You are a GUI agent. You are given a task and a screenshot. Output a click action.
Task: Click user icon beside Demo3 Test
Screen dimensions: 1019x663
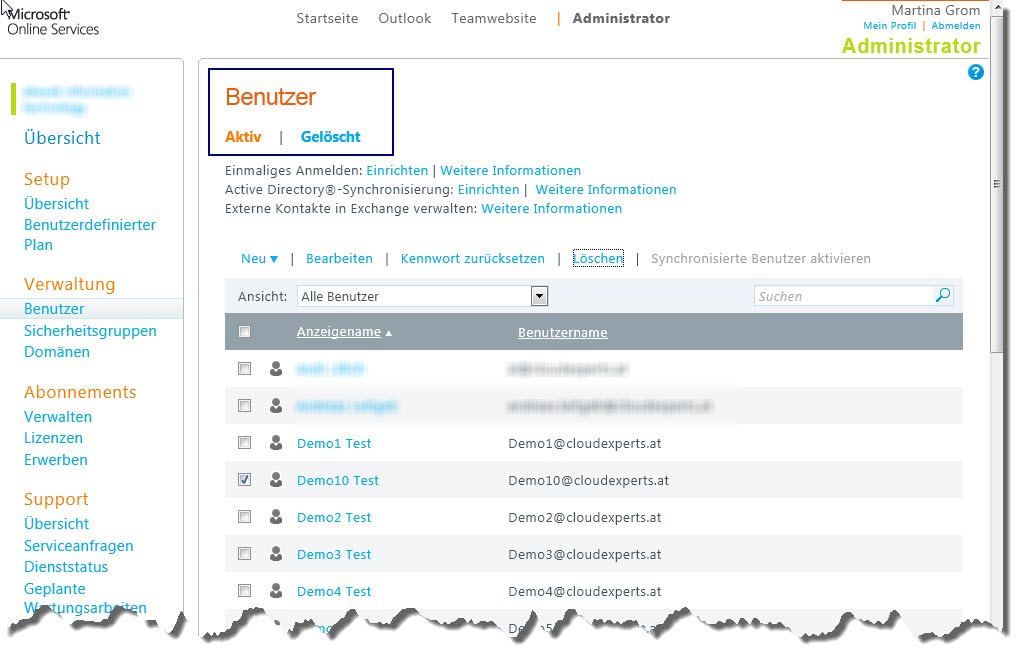(x=276, y=554)
